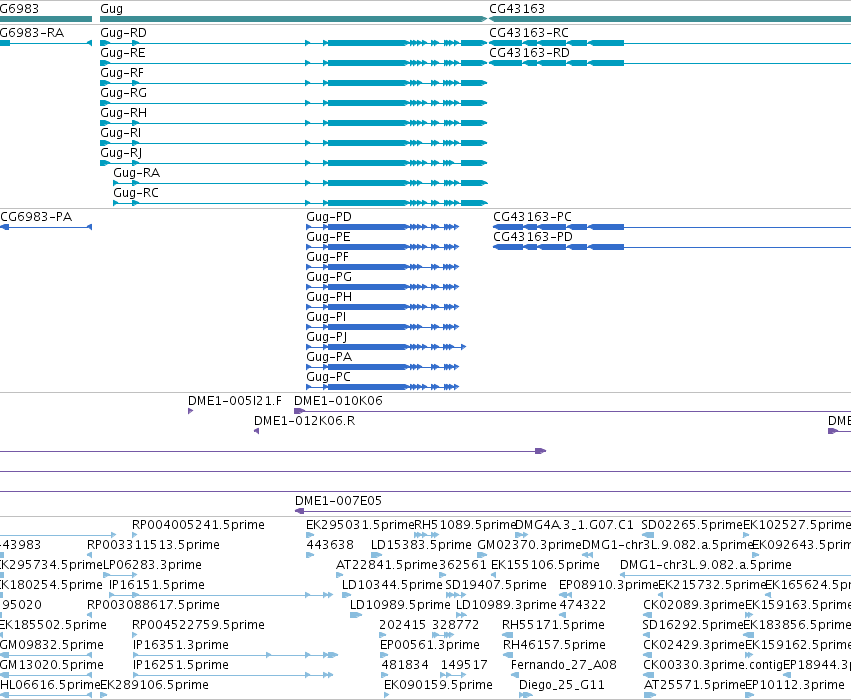Click the SD02265.5prime EST label
851x700 pixels.
[x=691, y=525]
